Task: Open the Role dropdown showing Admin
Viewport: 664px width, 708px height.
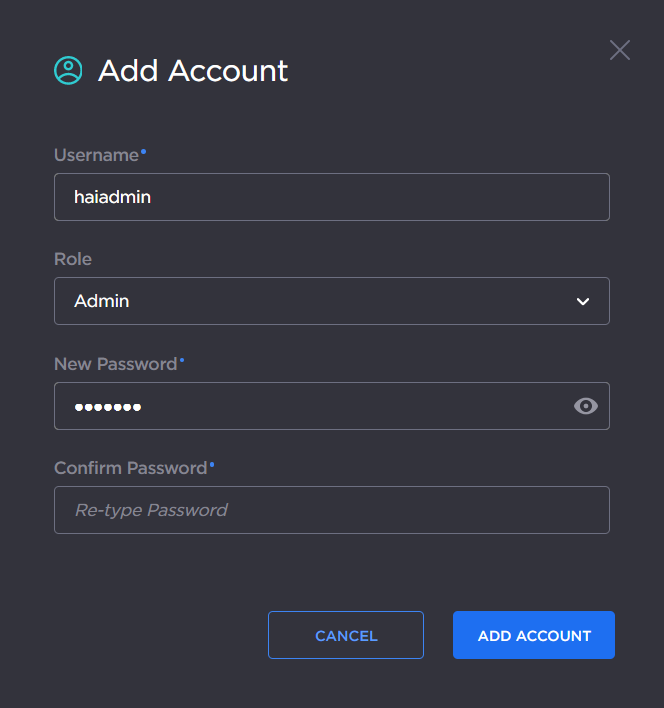Action: (331, 301)
